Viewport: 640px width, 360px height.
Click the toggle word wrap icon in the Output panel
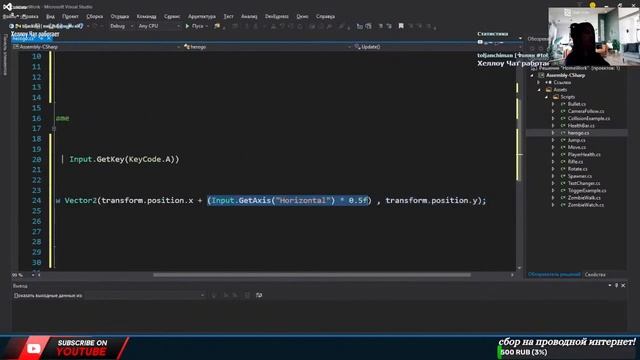pos(259,295)
